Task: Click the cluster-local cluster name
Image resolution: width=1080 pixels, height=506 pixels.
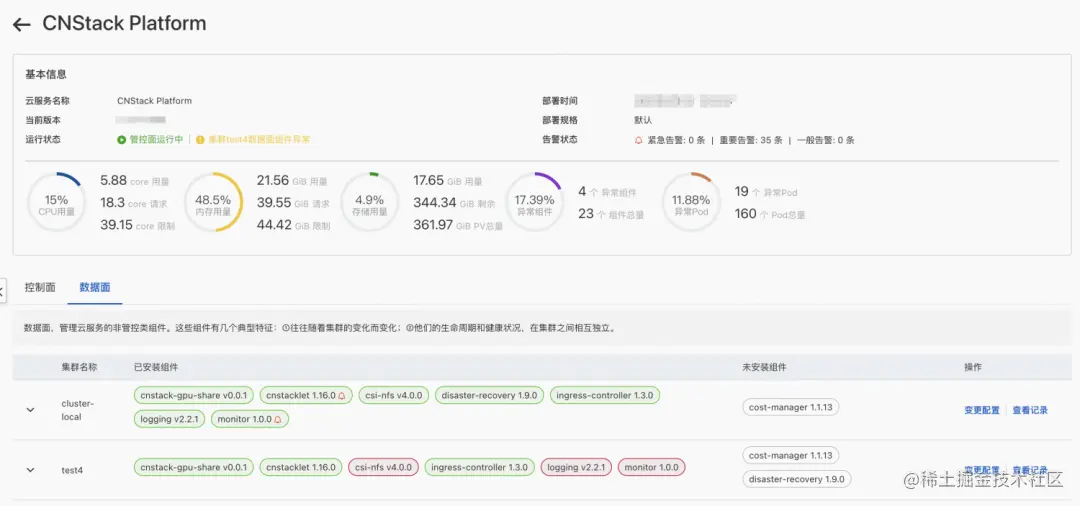Action: tap(77, 410)
